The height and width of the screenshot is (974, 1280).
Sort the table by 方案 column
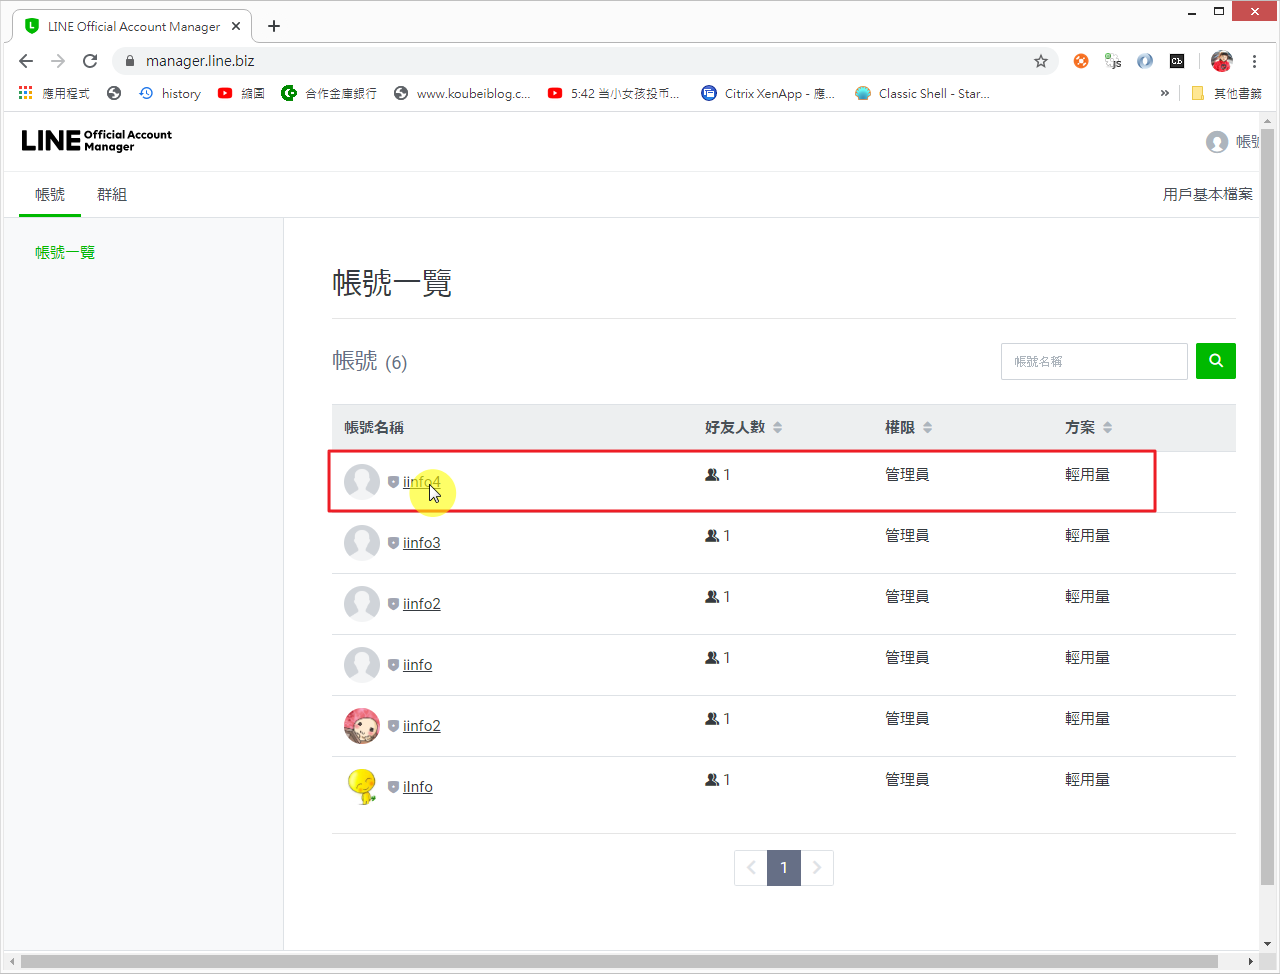1087,426
